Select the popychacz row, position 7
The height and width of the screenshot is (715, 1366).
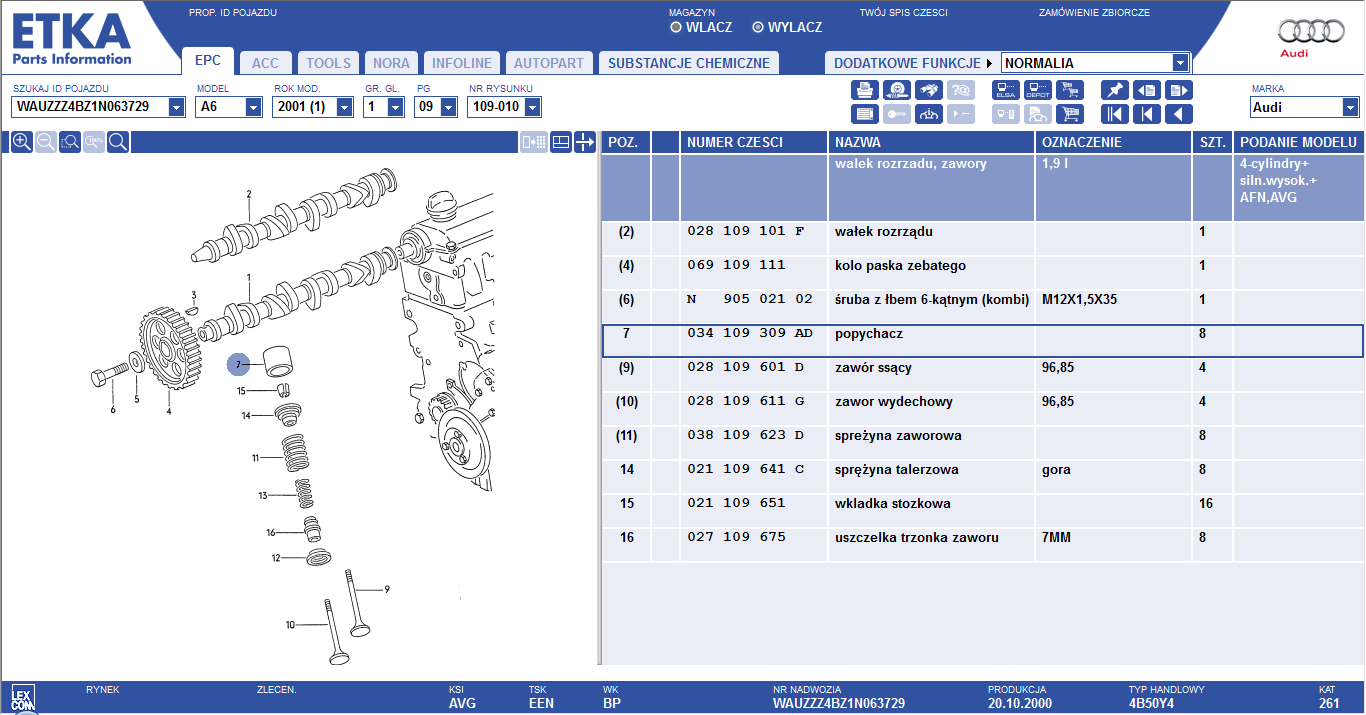pyautogui.click(x=982, y=340)
